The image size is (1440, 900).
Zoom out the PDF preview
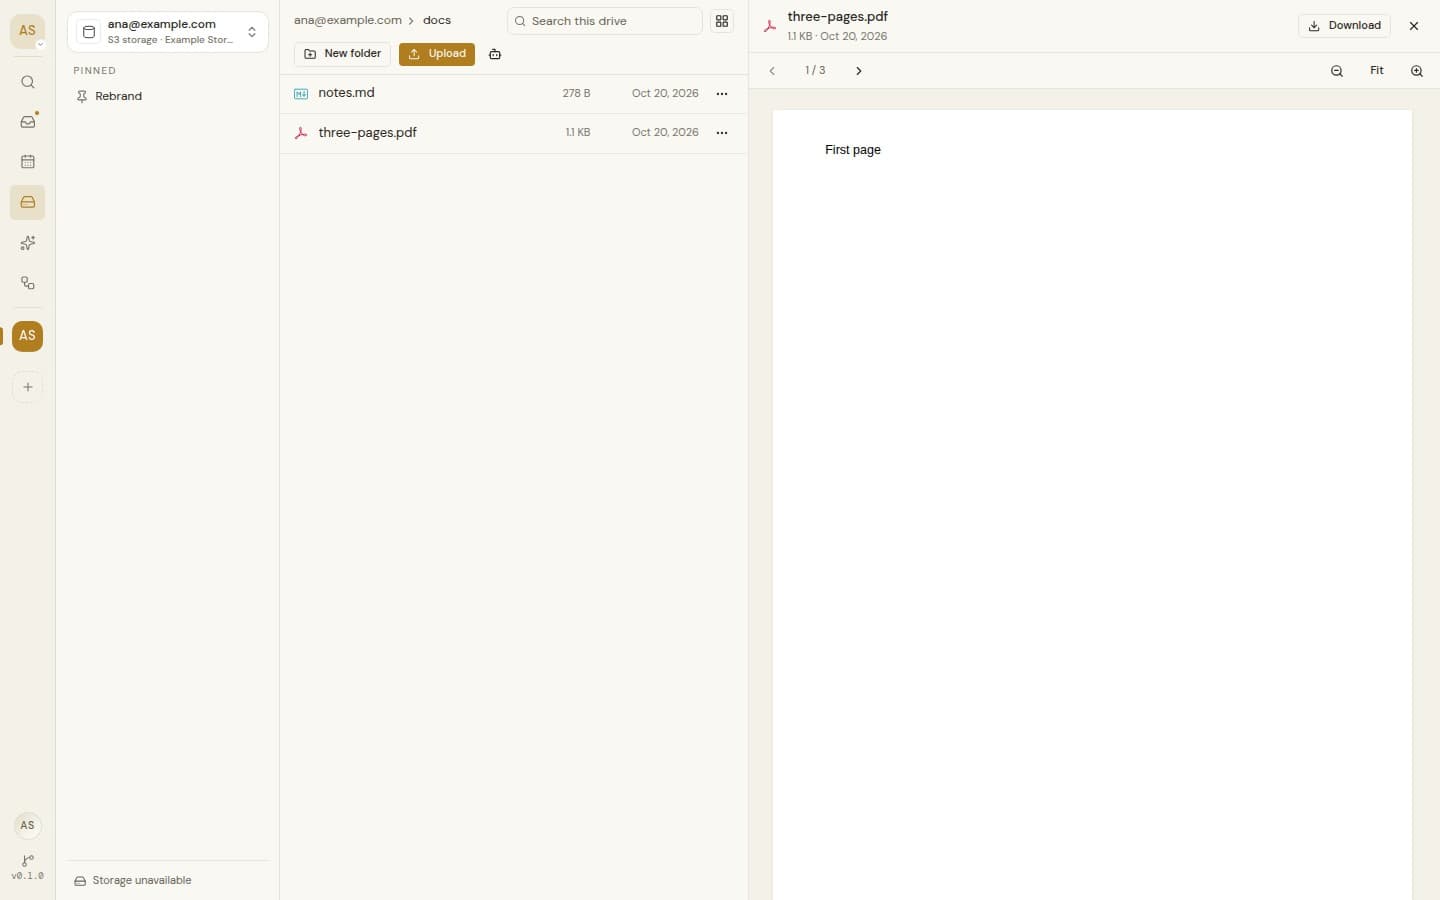1337,71
